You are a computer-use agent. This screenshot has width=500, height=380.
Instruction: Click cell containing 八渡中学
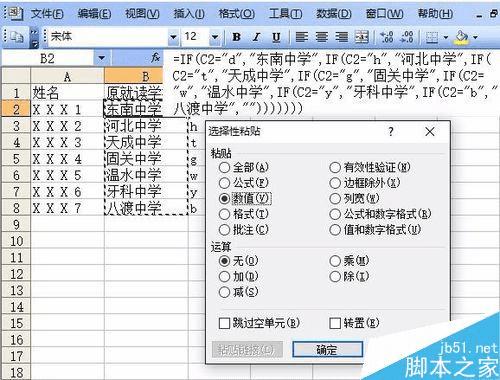pyautogui.click(x=146, y=208)
